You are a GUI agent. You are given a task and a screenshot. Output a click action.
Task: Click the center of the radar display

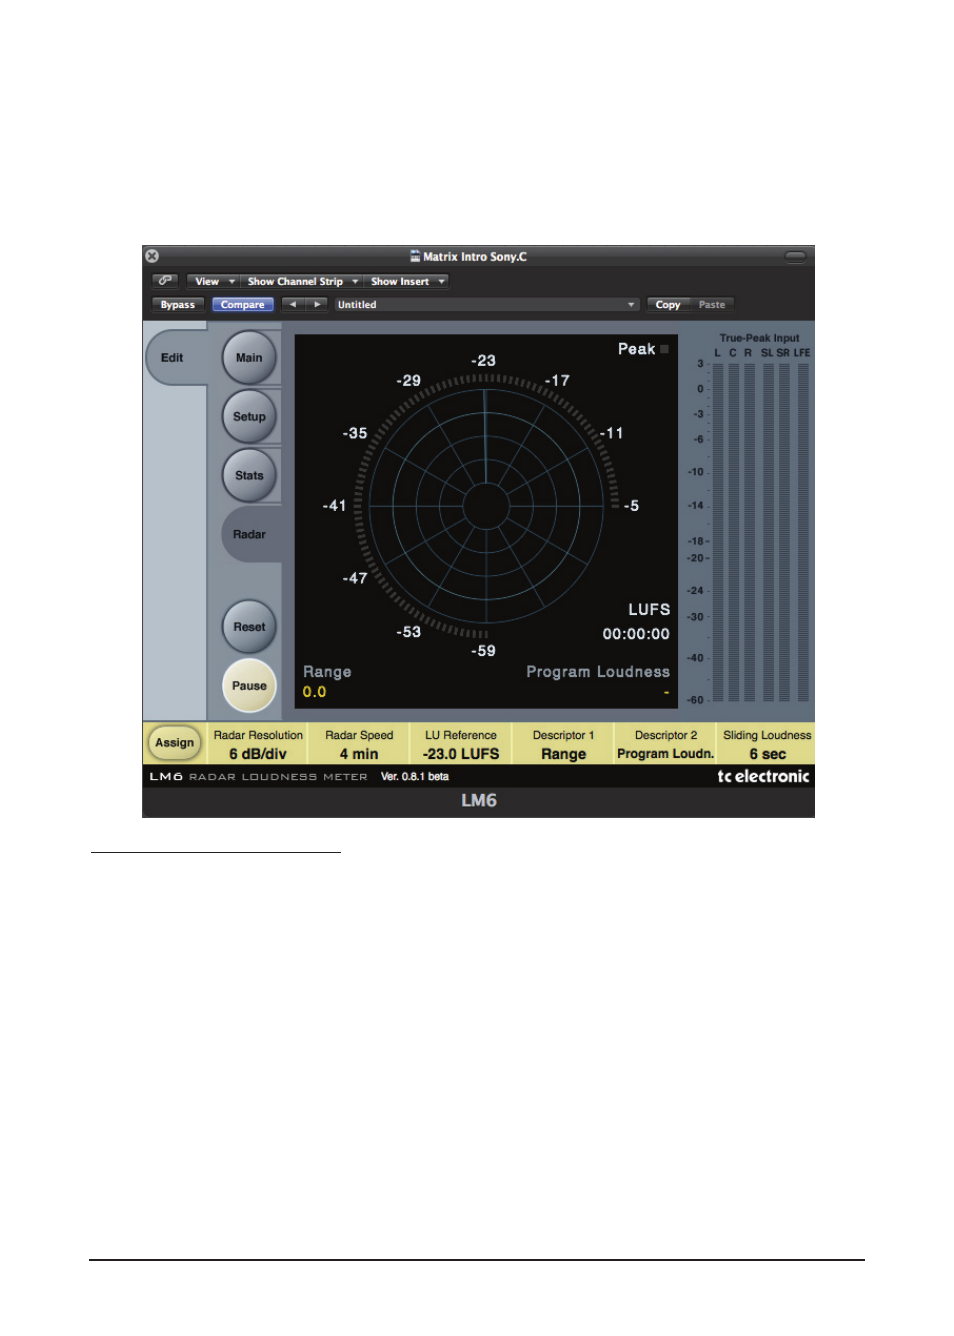486,507
